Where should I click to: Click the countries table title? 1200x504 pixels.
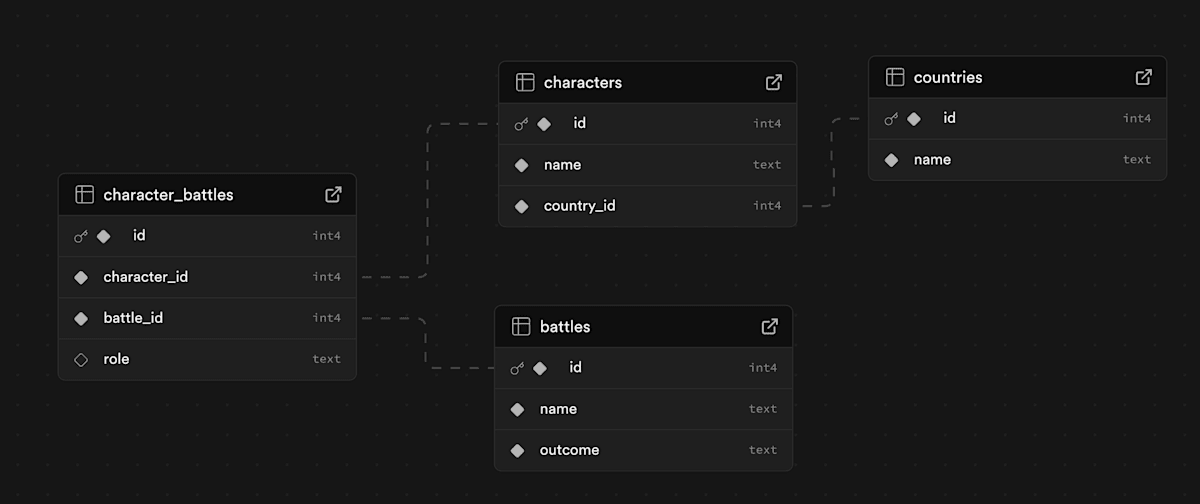tap(948, 77)
